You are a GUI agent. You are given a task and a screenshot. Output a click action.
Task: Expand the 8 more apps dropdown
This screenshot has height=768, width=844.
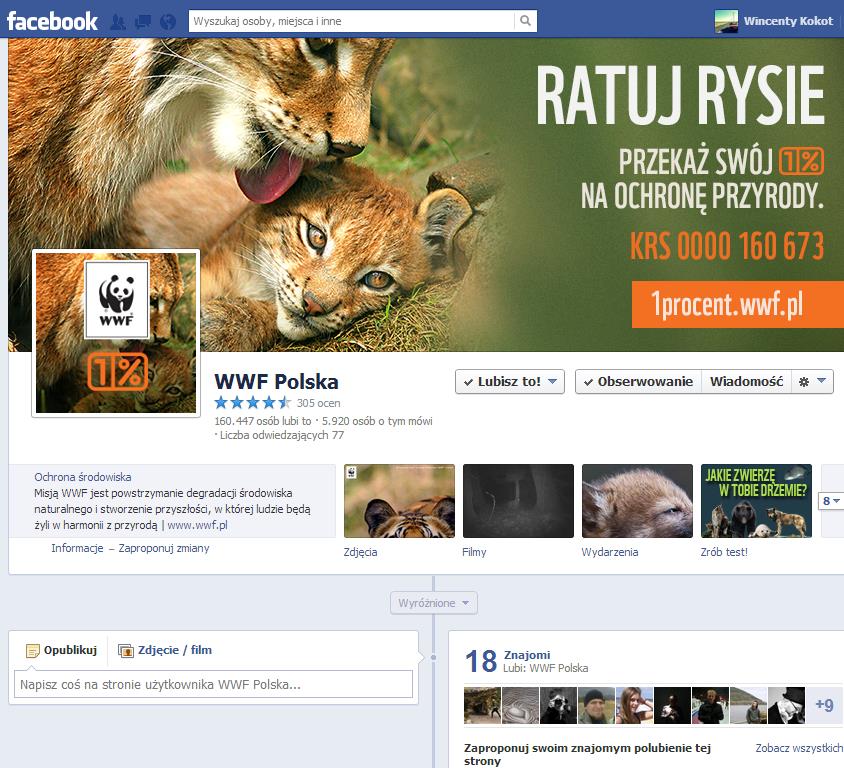coord(831,501)
